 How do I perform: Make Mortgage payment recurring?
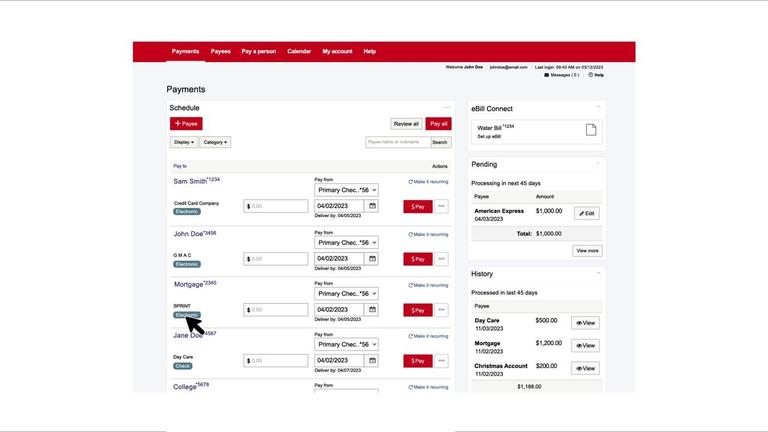point(428,285)
